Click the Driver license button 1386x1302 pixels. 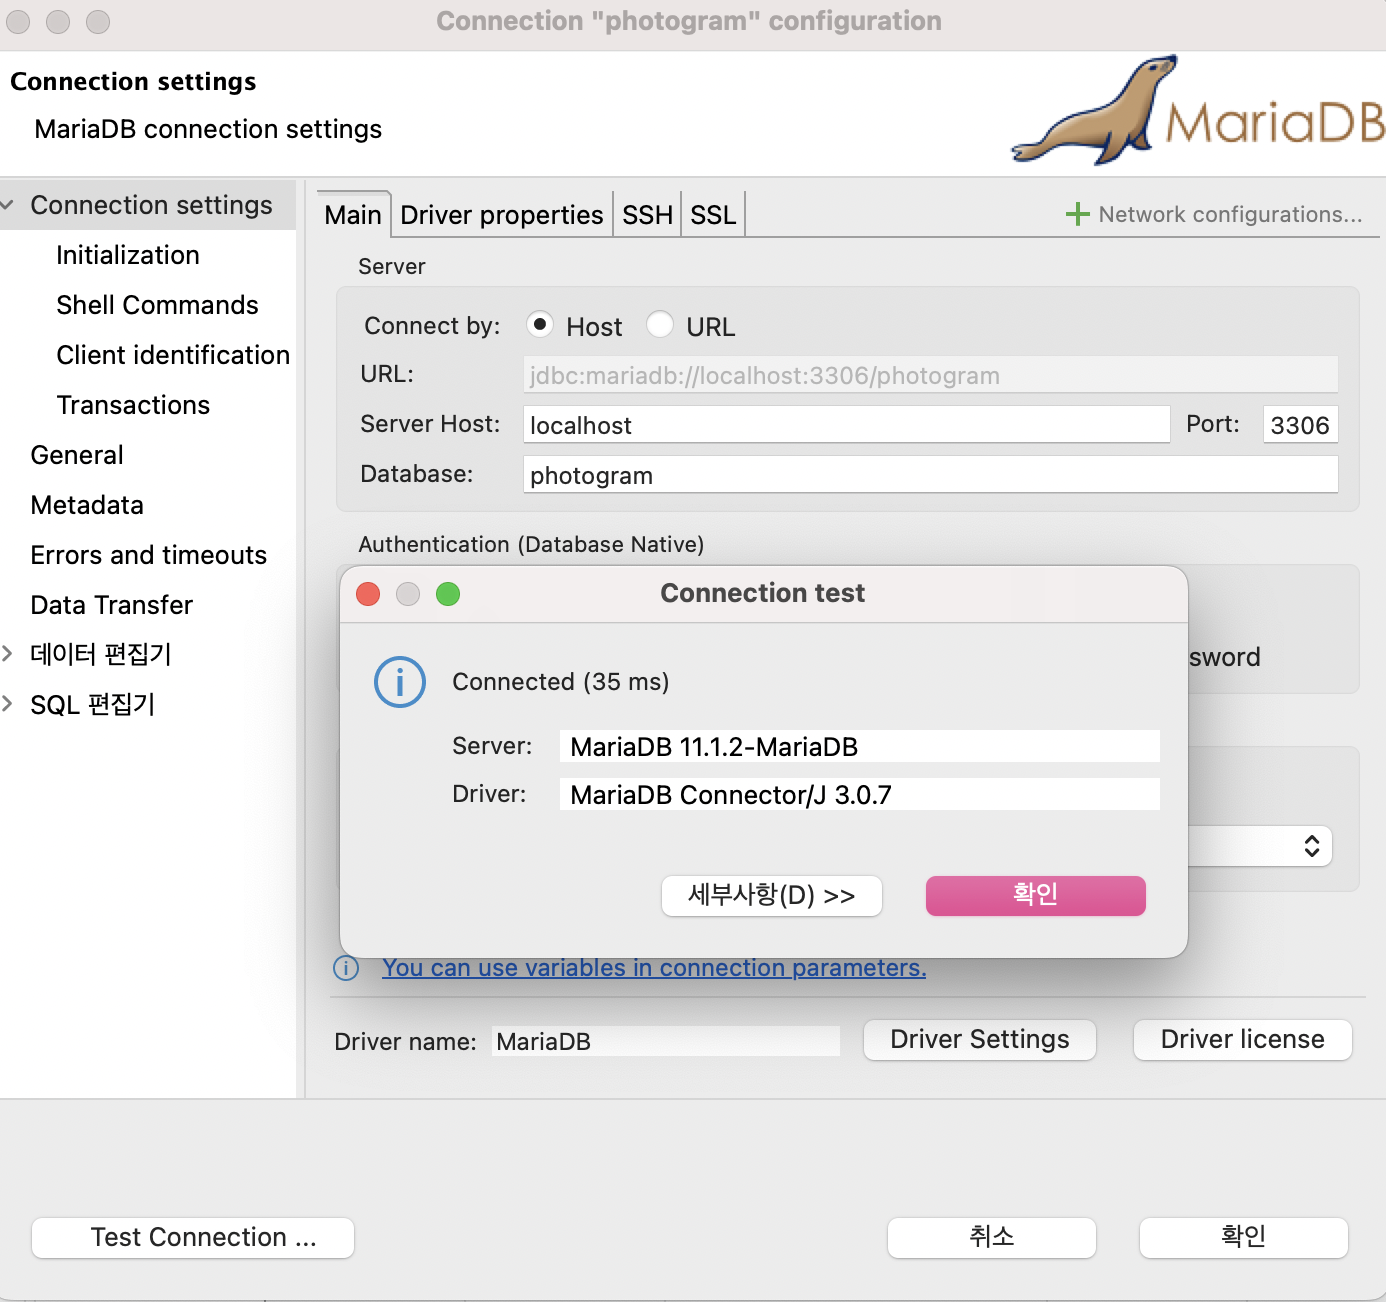click(1243, 1040)
